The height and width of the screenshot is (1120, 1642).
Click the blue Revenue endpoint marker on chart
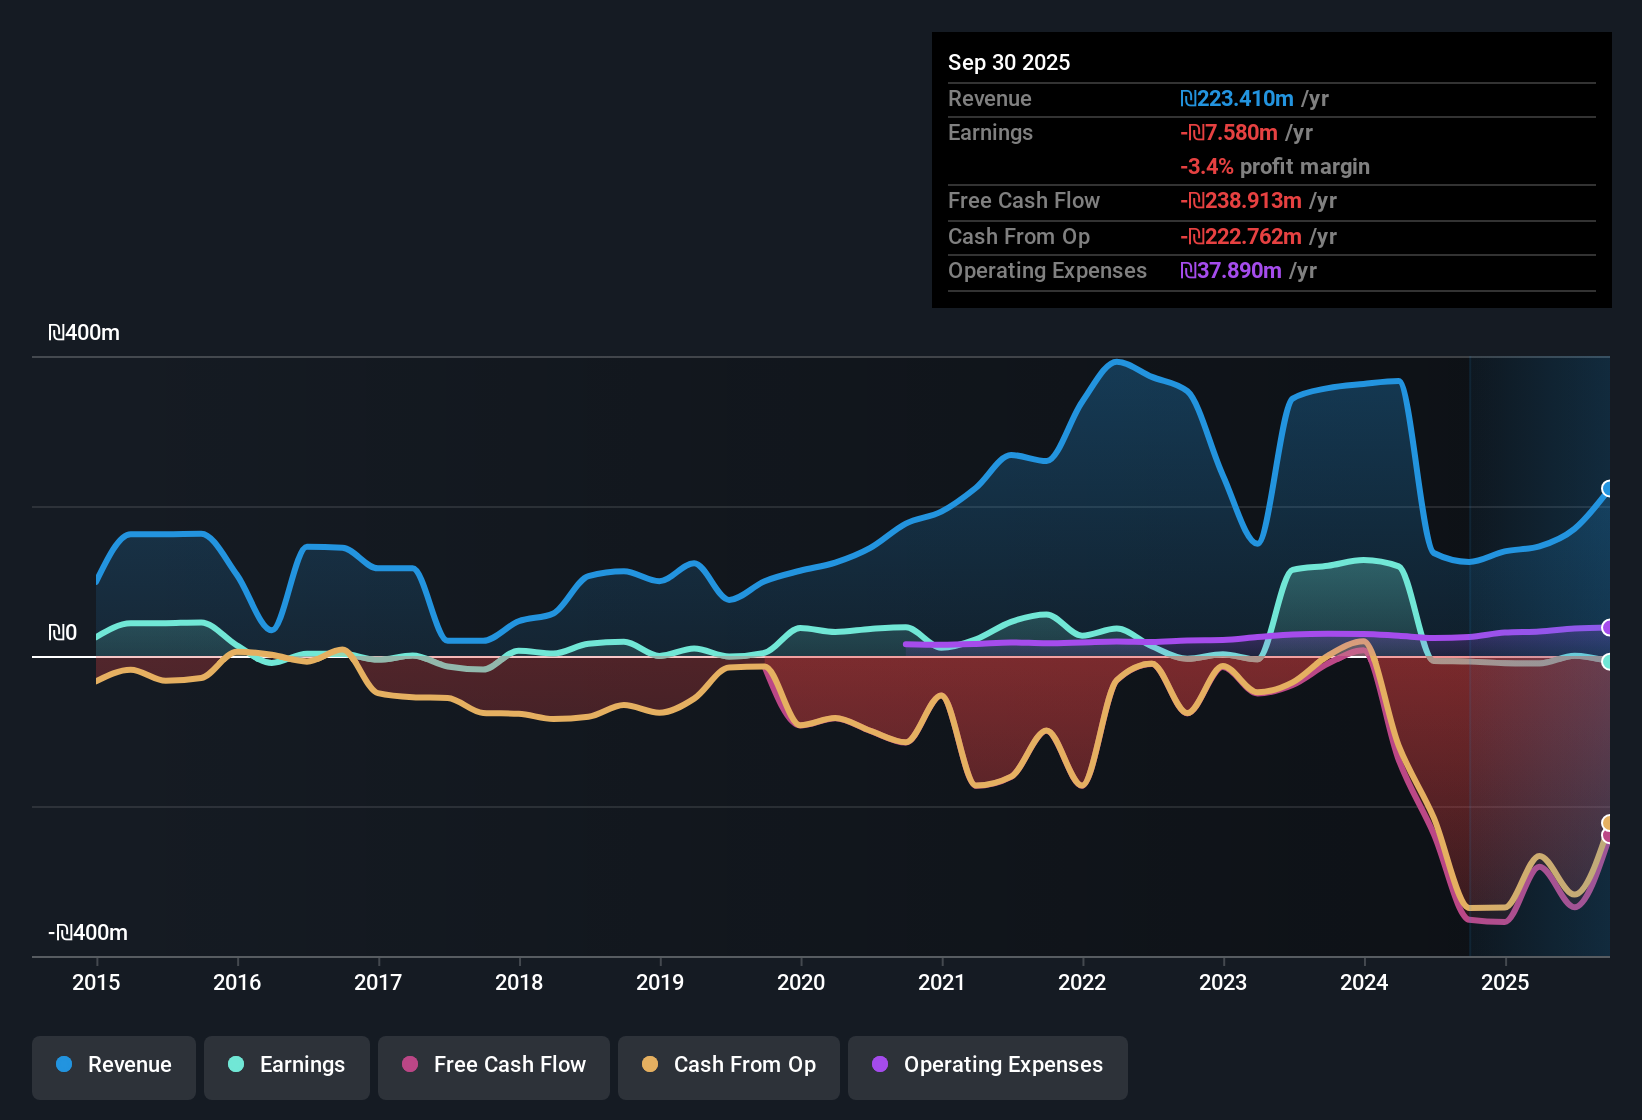(1608, 489)
